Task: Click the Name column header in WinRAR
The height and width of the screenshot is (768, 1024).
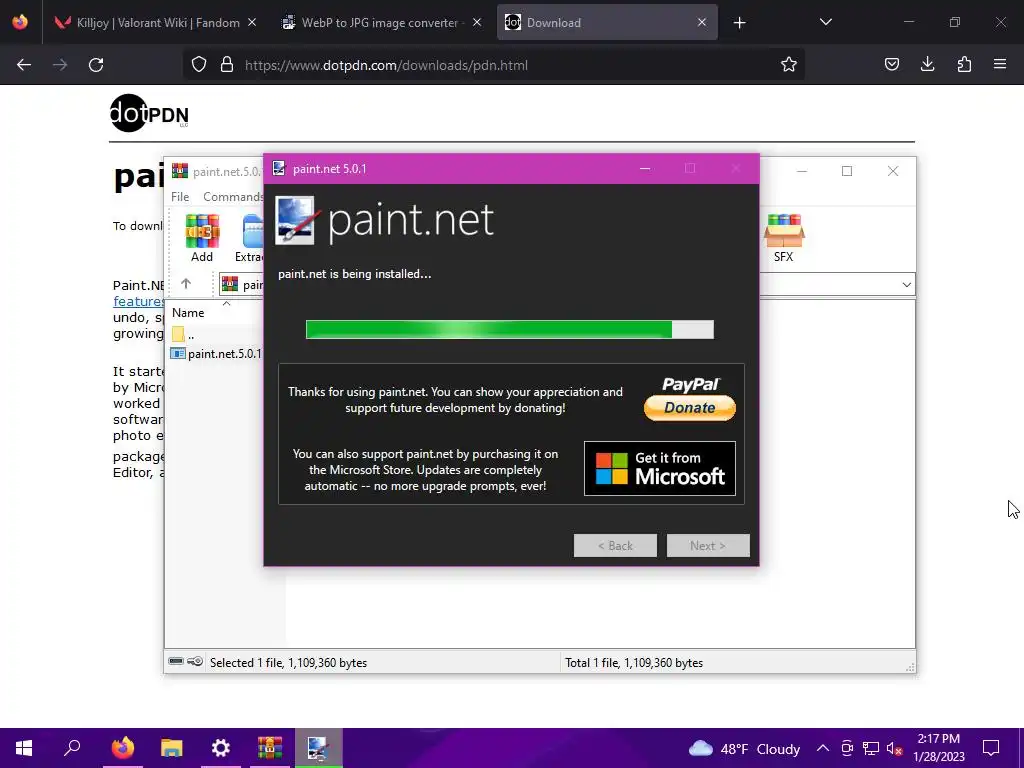Action: 188,313
